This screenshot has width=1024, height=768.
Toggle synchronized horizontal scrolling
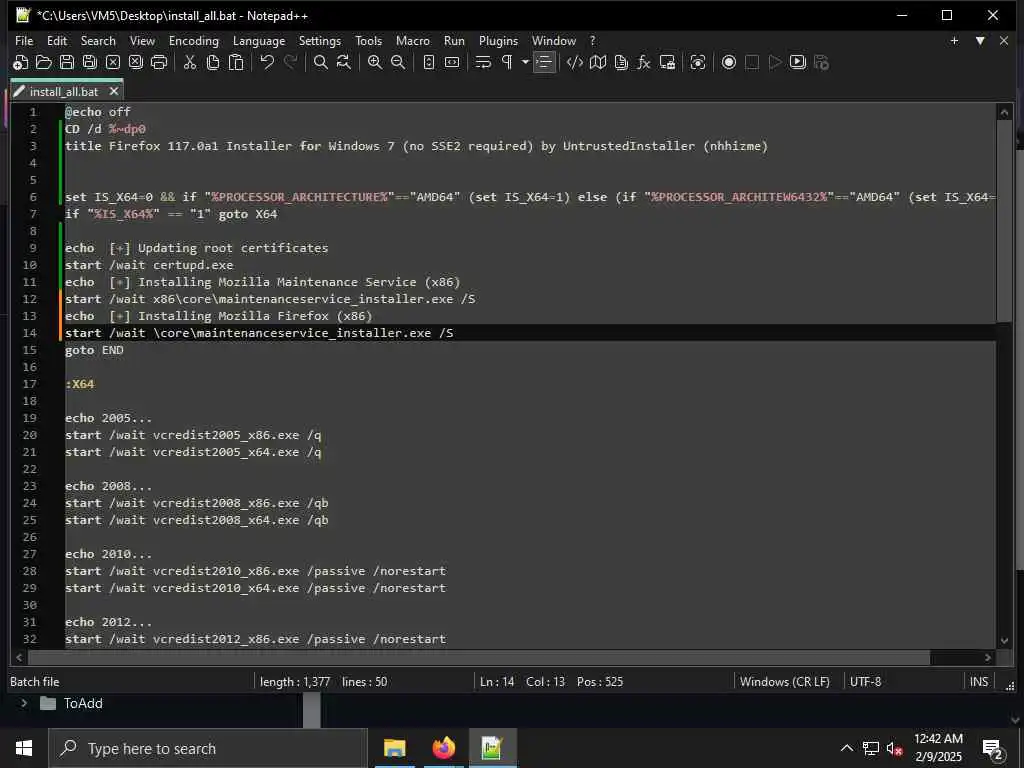[x=452, y=63]
